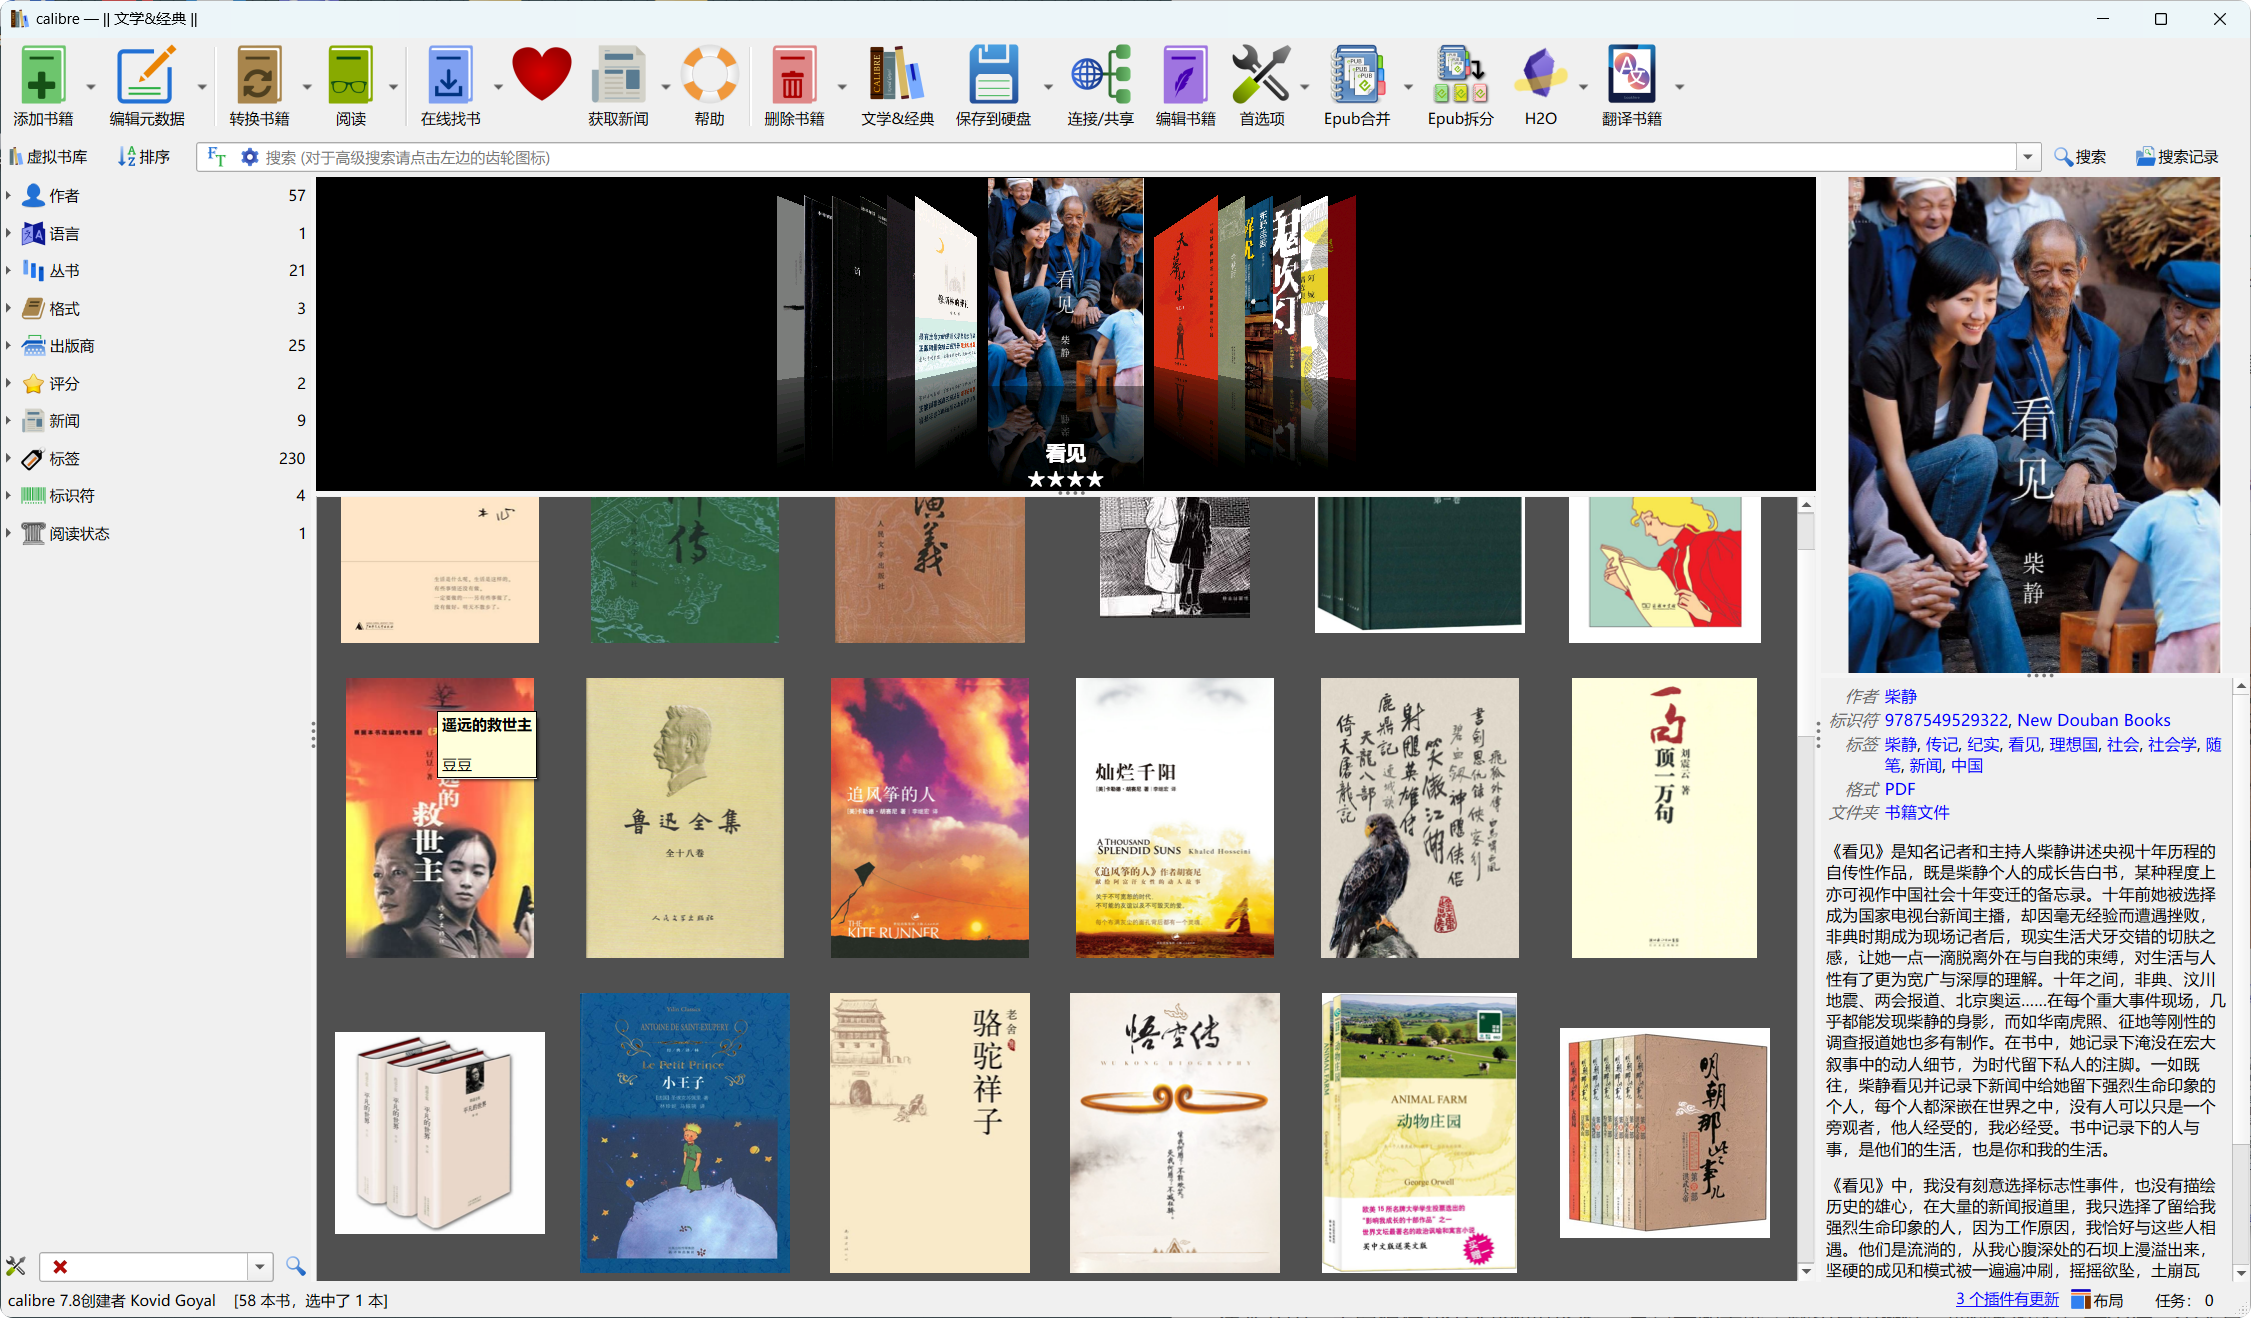Open the search history dropdown arrow
The width and height of the screenshot is (2251, 1318).
[2028, 157]
